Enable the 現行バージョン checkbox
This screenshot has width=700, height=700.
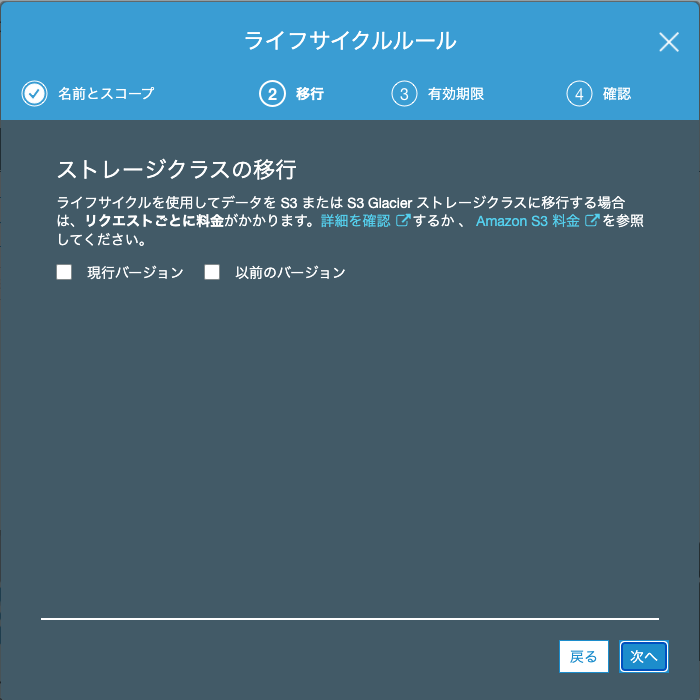(x=64, y=272)
